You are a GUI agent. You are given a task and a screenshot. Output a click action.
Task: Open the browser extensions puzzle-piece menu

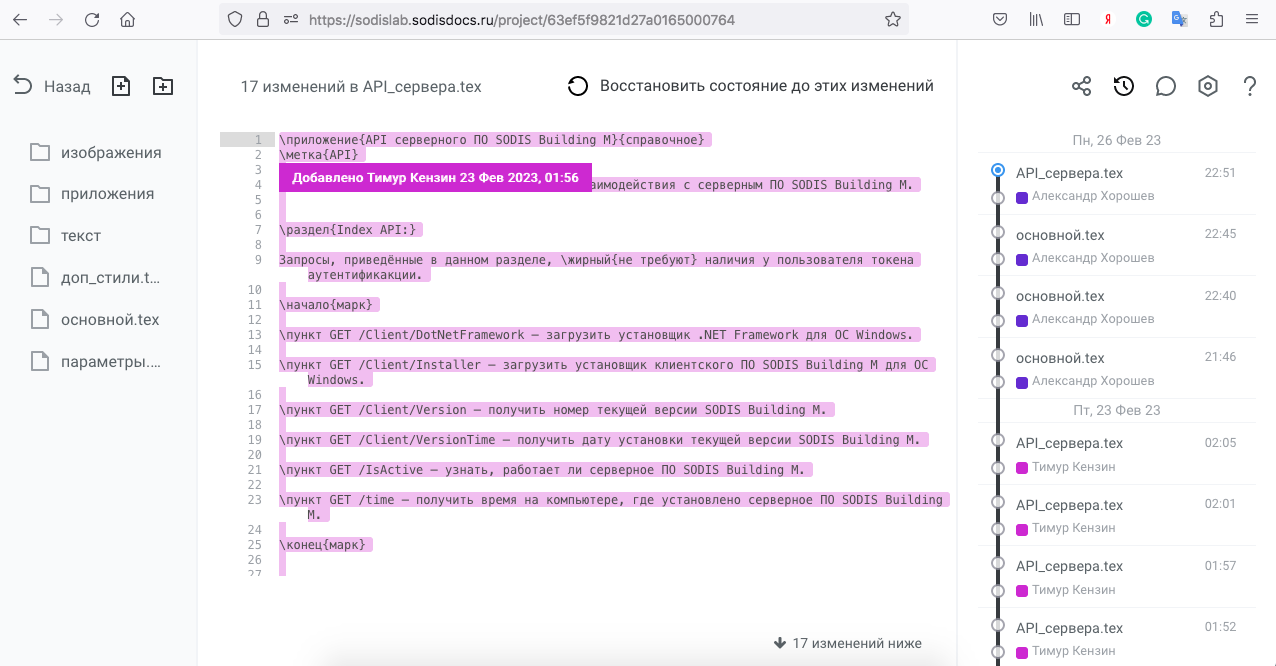coord(1216,18)
